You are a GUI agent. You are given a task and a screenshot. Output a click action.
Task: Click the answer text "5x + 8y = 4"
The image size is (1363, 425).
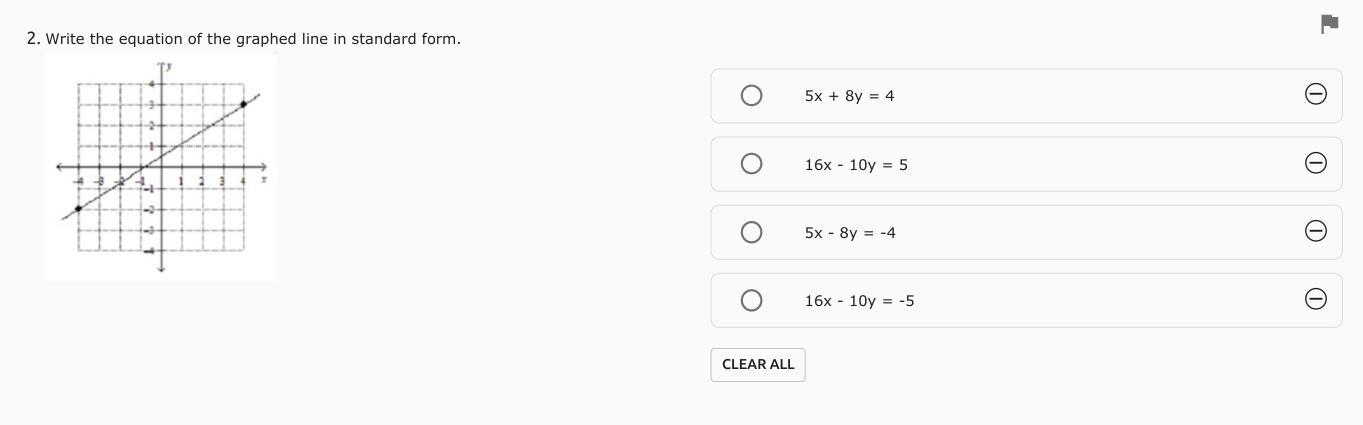pyautogui.click(x=849, y=96)
